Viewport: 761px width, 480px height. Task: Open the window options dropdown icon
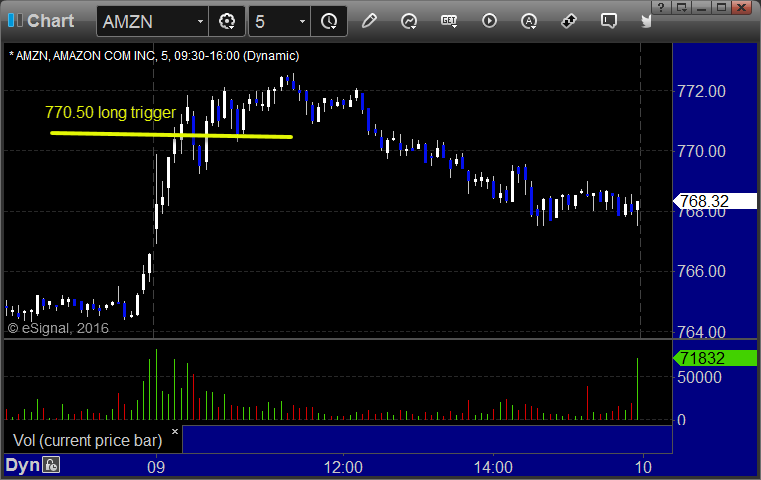click(x=682, y=7)
